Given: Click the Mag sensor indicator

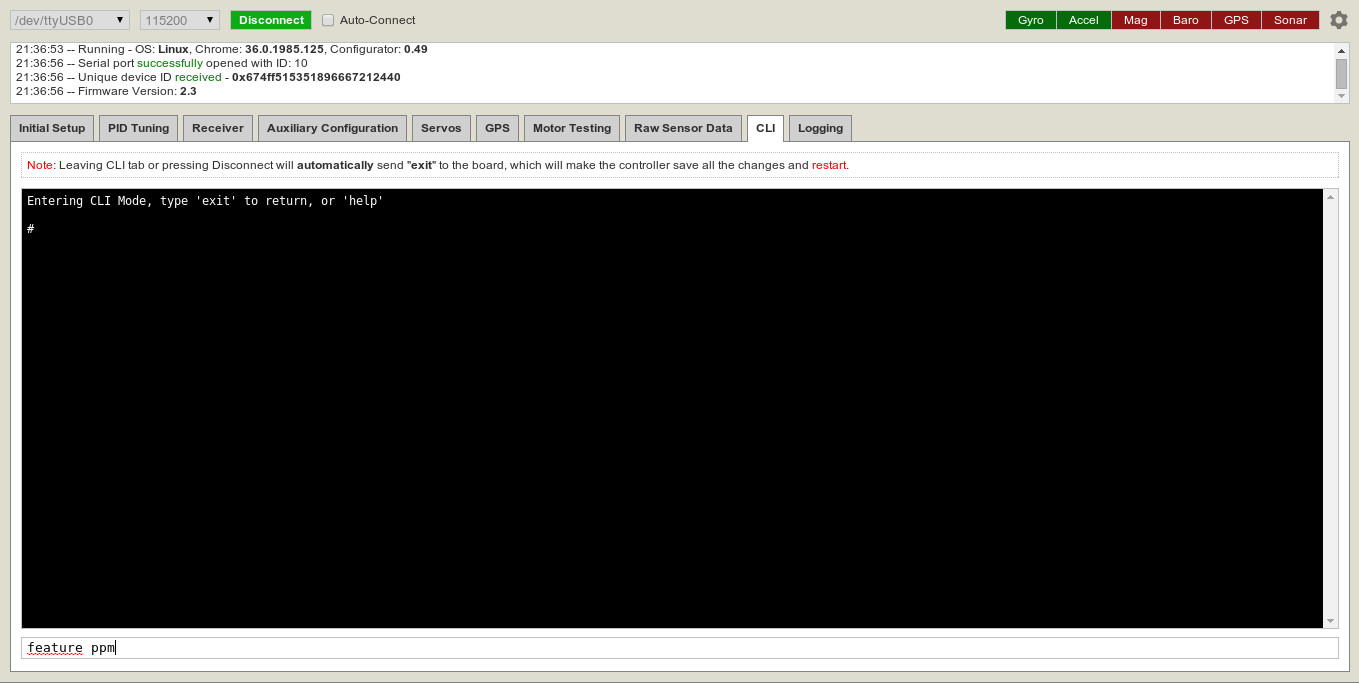Looking at the screenshot, I should (1136, 20).
